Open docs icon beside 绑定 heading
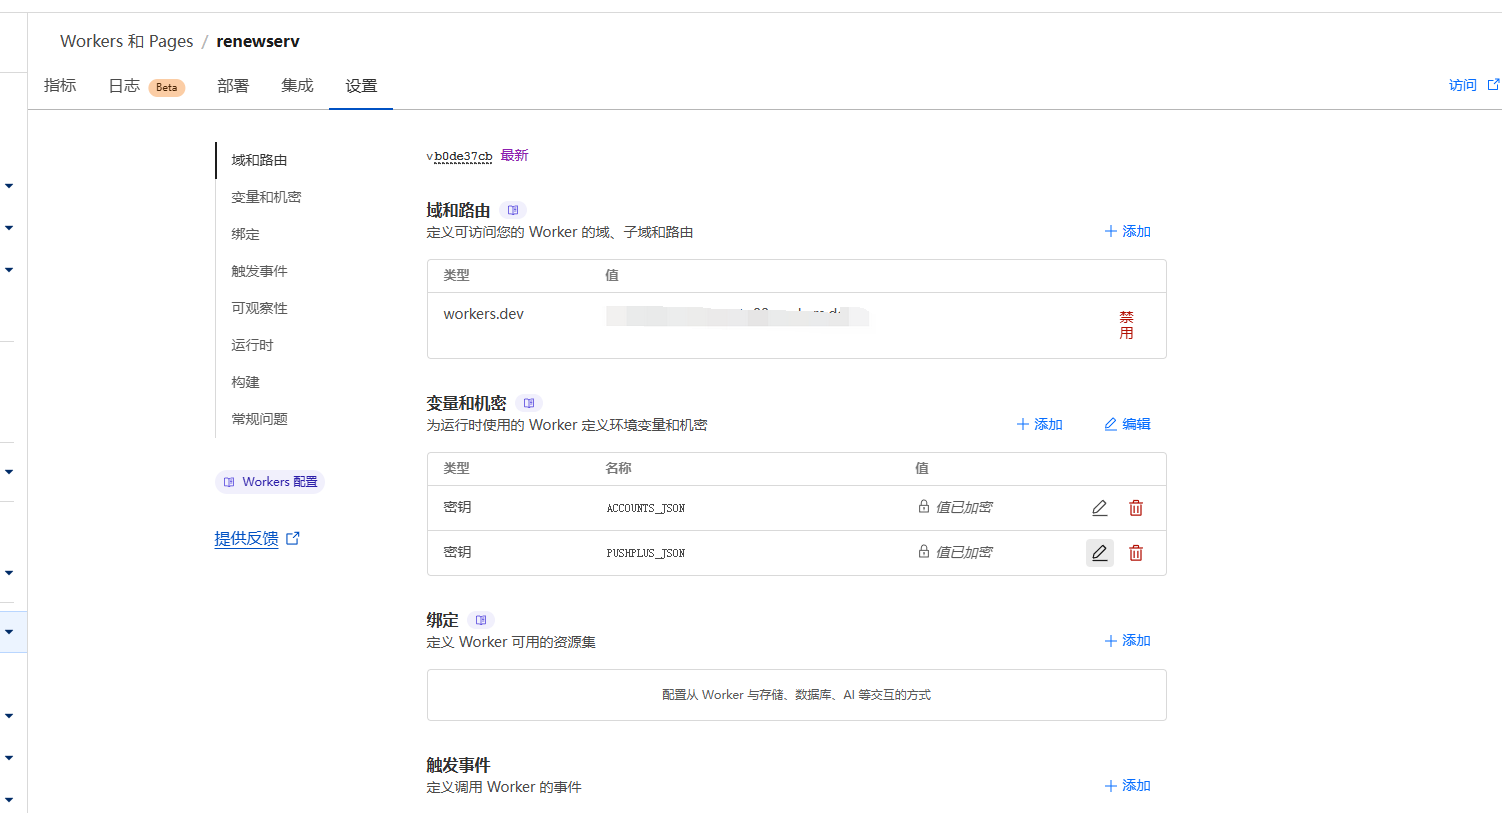Screen dimensions: 1502x813 point(481,620)
